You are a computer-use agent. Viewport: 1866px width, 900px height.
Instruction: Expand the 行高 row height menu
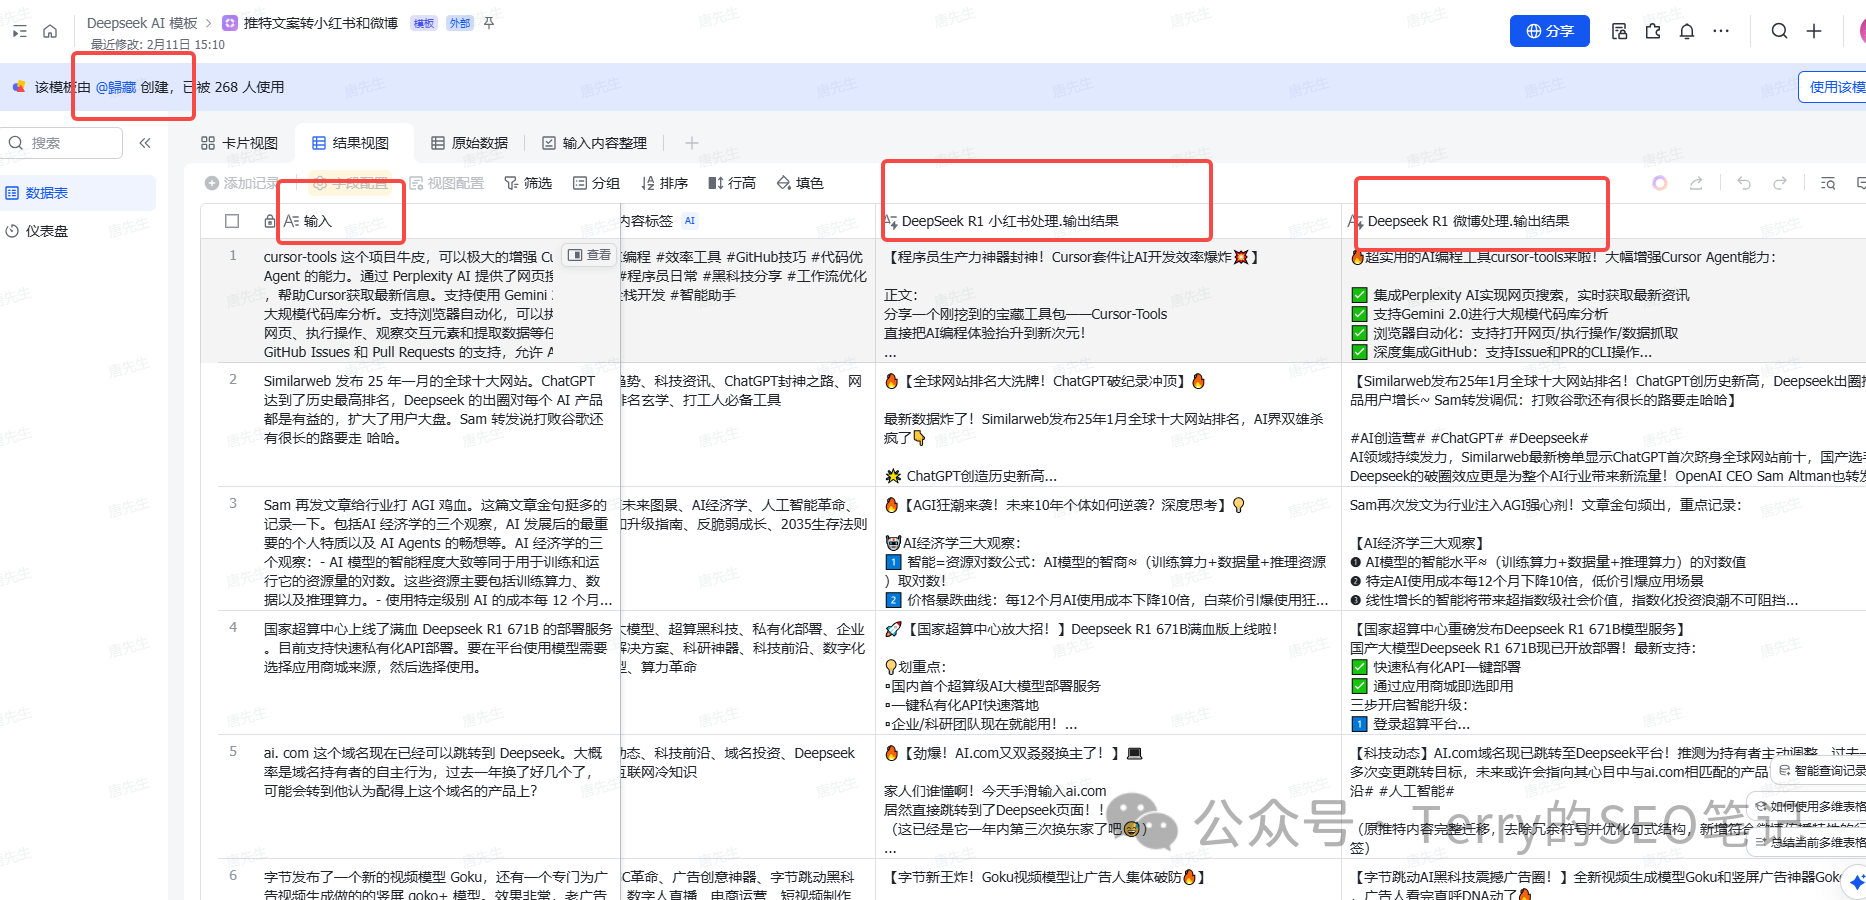732,183
